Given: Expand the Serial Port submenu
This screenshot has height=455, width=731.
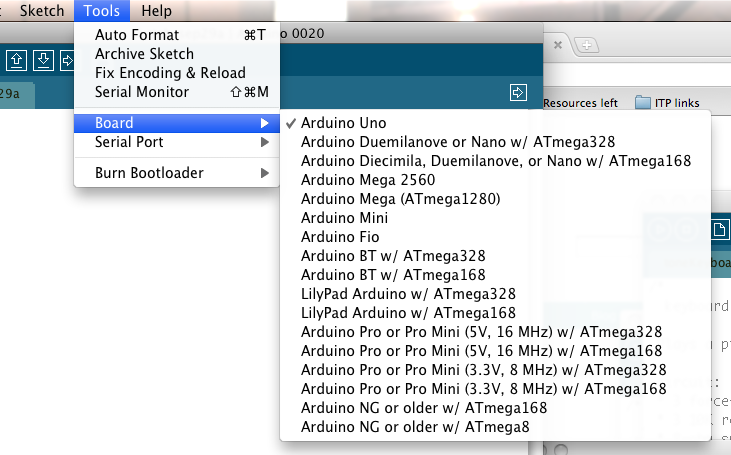Looking at the screenshot, I should (176, 142).
